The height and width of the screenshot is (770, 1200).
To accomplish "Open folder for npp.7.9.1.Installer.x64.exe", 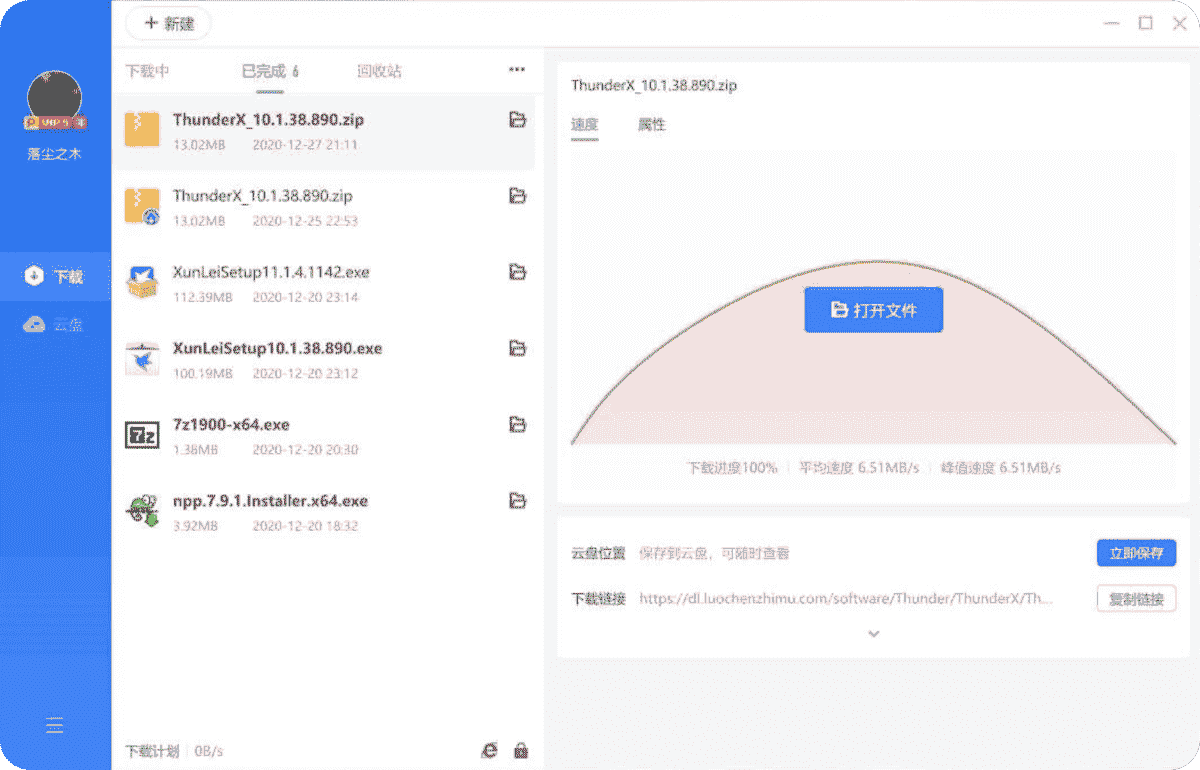I will [x=517, y=501].
